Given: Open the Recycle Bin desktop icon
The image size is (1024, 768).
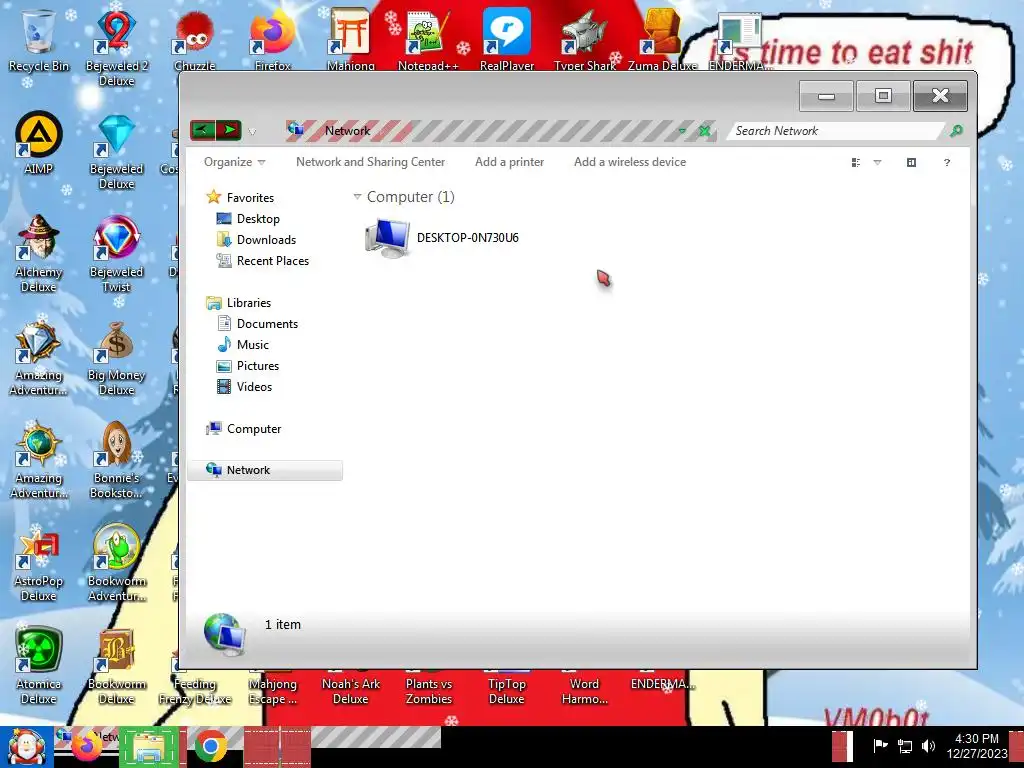Looking at the screenshot, I should pos(39,39).
